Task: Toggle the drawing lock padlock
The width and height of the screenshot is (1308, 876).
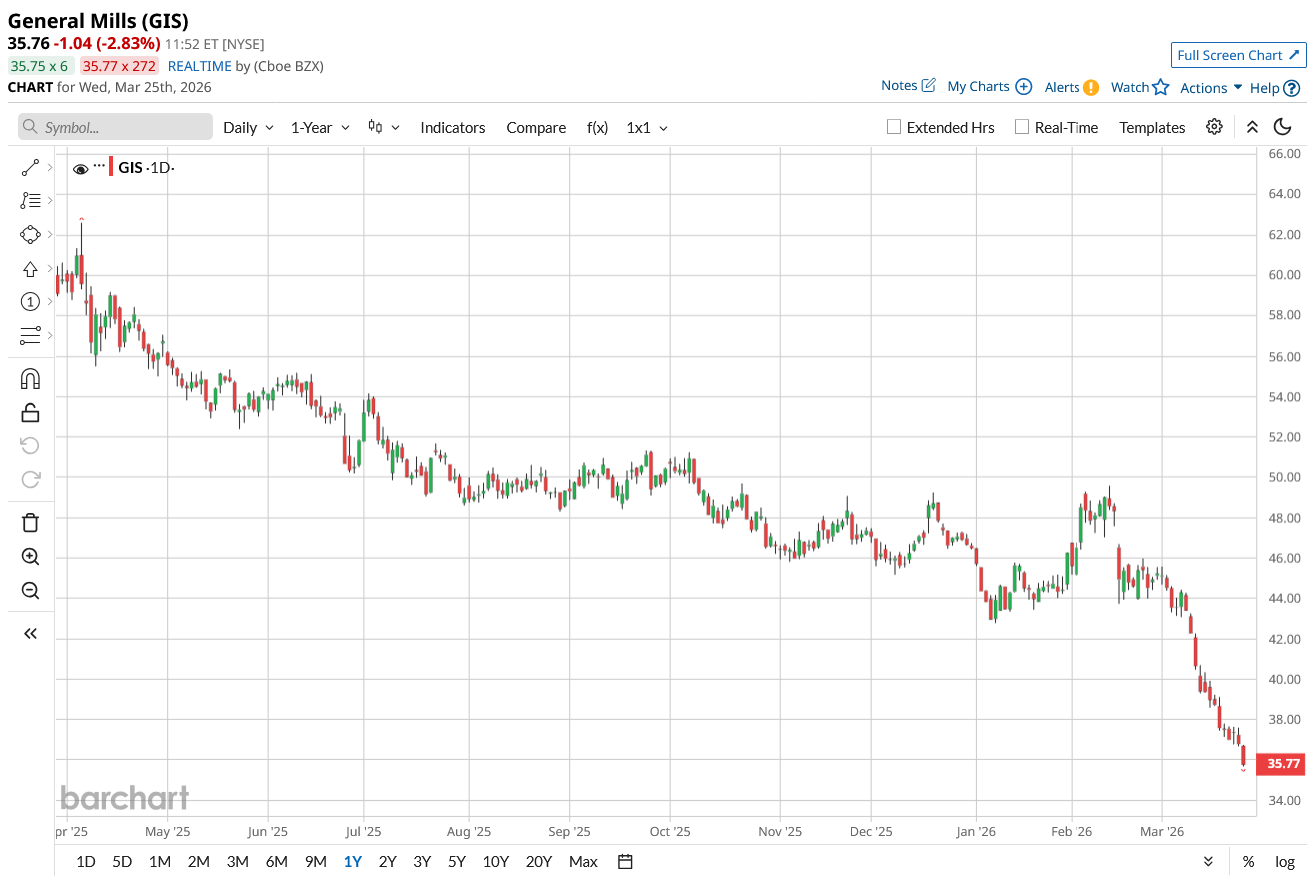Action: 30,412
